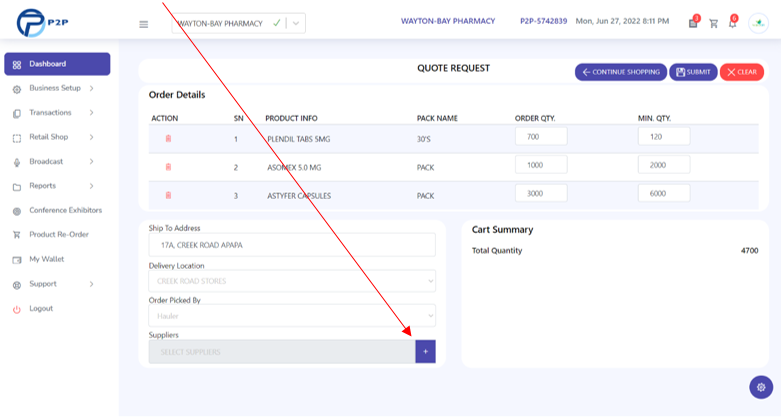Open WAYTON-BAY PHARMACY selector dropdown arrow
This screenshot has width=783, height=417.
pyautogui.click(x=296, y=23)
